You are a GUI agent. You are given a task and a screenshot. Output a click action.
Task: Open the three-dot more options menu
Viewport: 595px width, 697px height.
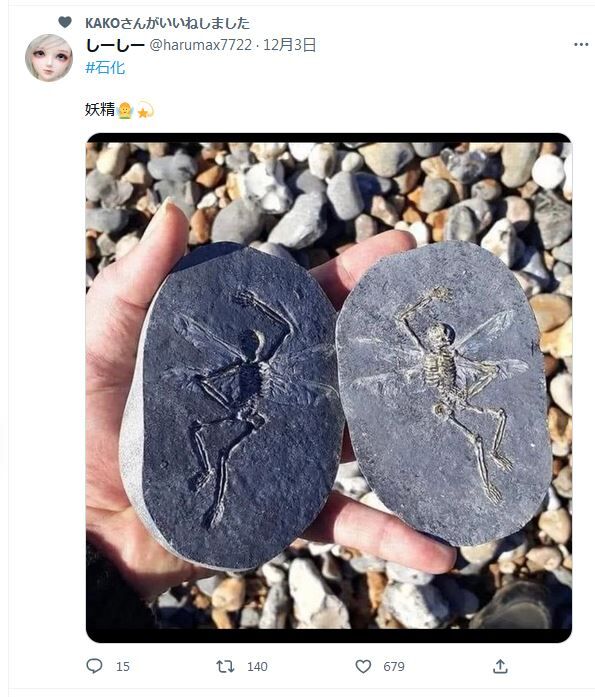pyautogui.click(x=581, y=44)
